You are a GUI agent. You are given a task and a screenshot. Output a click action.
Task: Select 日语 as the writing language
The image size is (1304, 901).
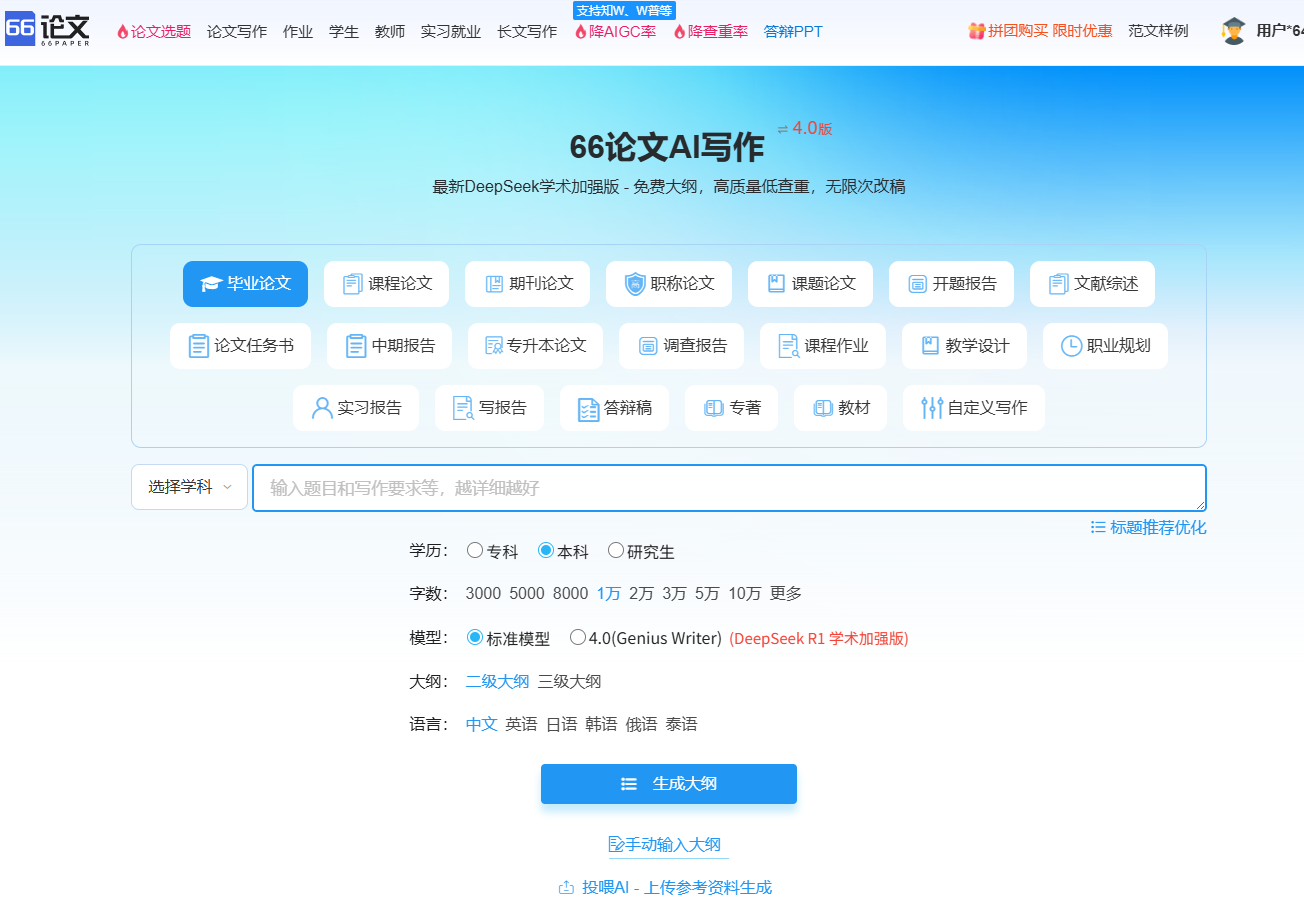pyautogui.click(x=561, y=724)
